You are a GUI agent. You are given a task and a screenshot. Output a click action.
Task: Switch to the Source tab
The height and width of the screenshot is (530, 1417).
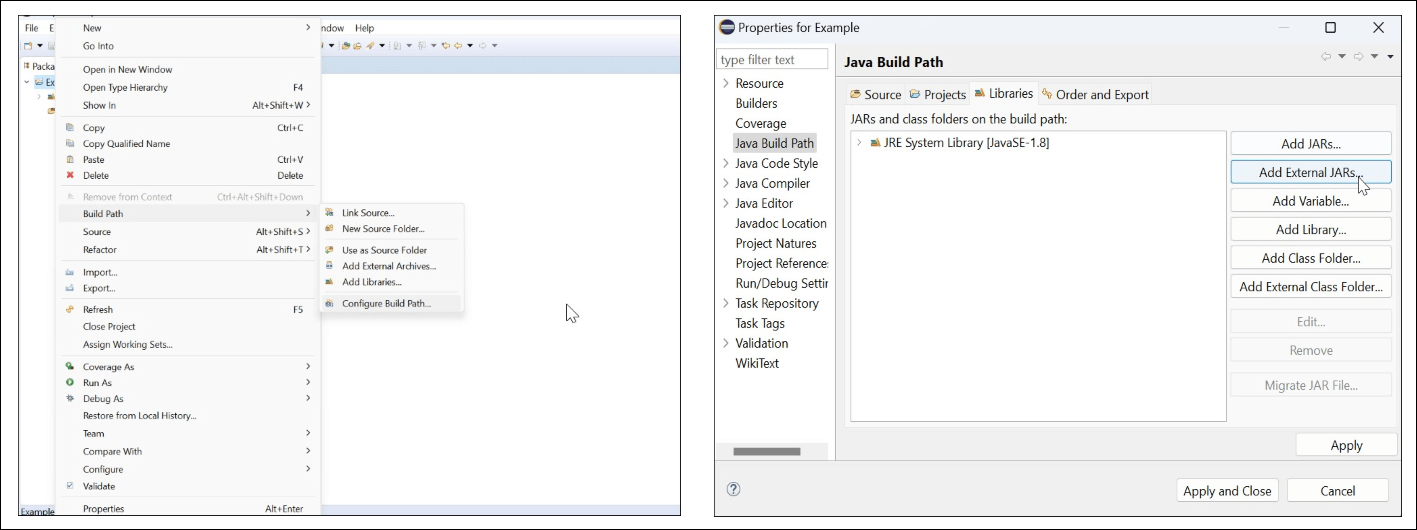[x=875, y=94]
